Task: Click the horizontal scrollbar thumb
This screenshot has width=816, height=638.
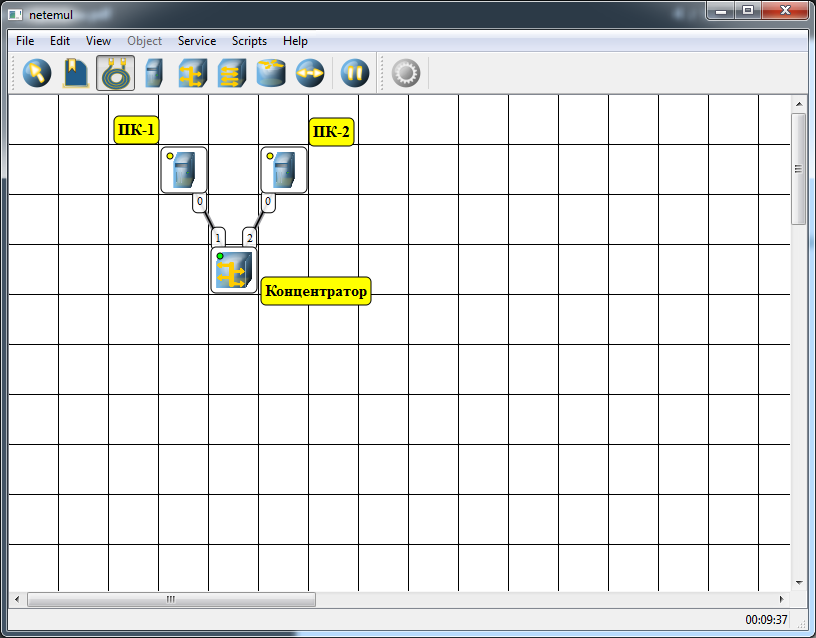Action: 171,599
